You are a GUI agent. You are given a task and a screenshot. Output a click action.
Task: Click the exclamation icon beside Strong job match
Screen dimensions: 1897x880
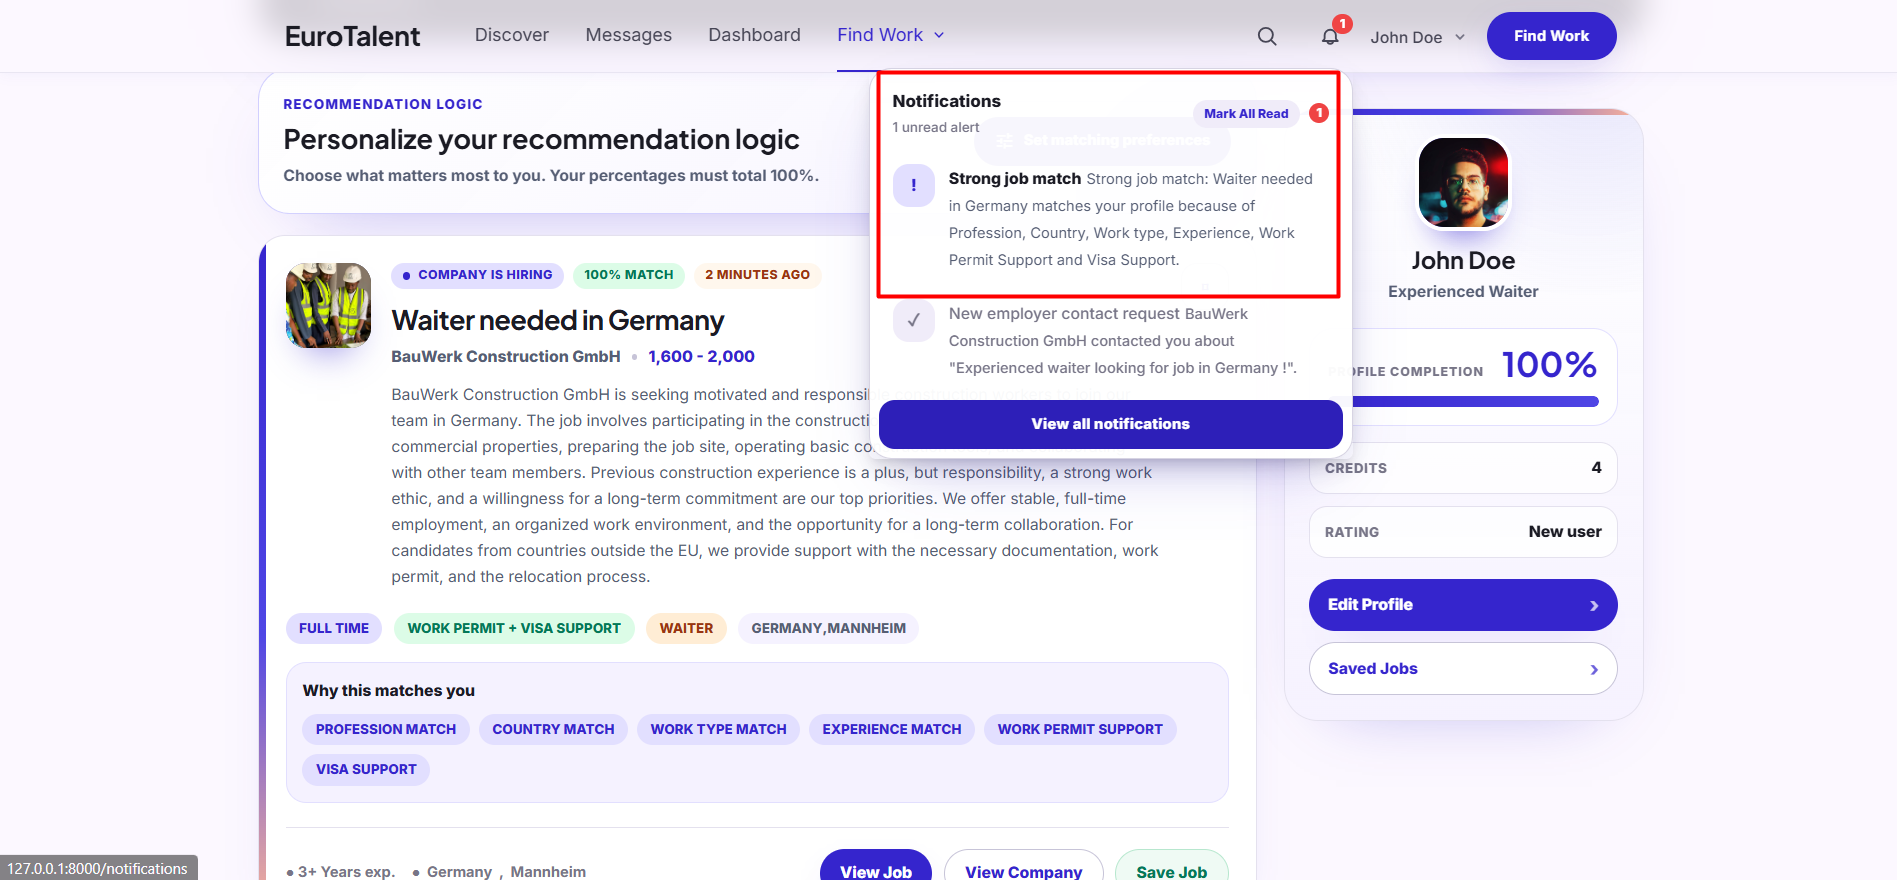pyautogui.click(x=914, y=186)
